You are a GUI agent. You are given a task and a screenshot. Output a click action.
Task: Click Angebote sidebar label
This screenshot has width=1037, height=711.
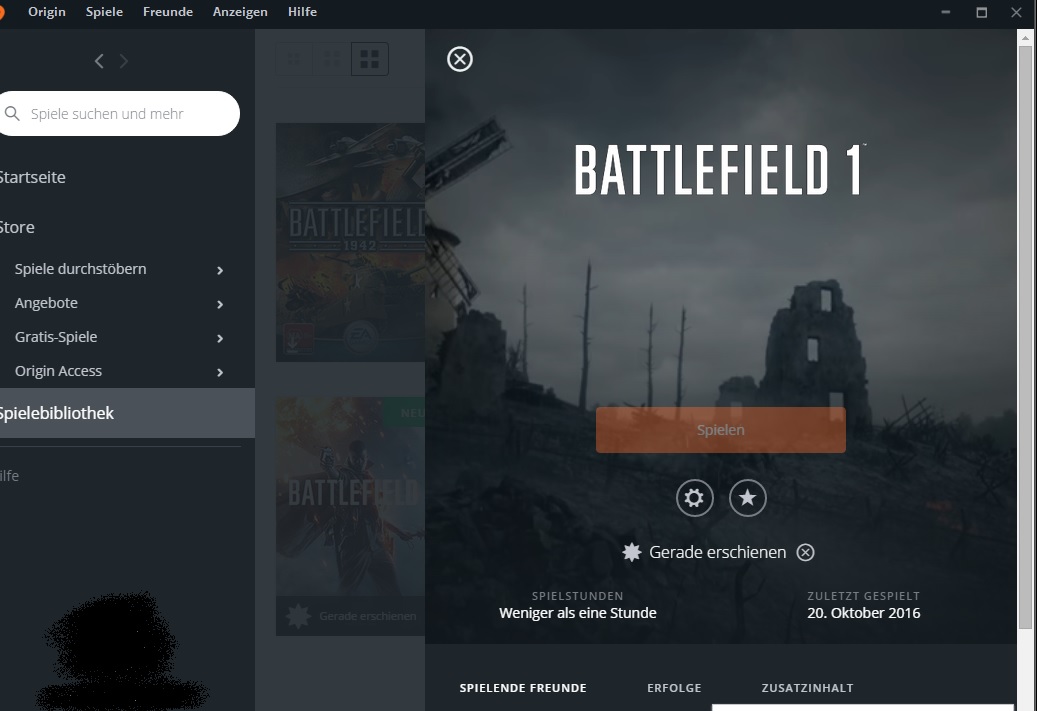click(x=46, y=303)
